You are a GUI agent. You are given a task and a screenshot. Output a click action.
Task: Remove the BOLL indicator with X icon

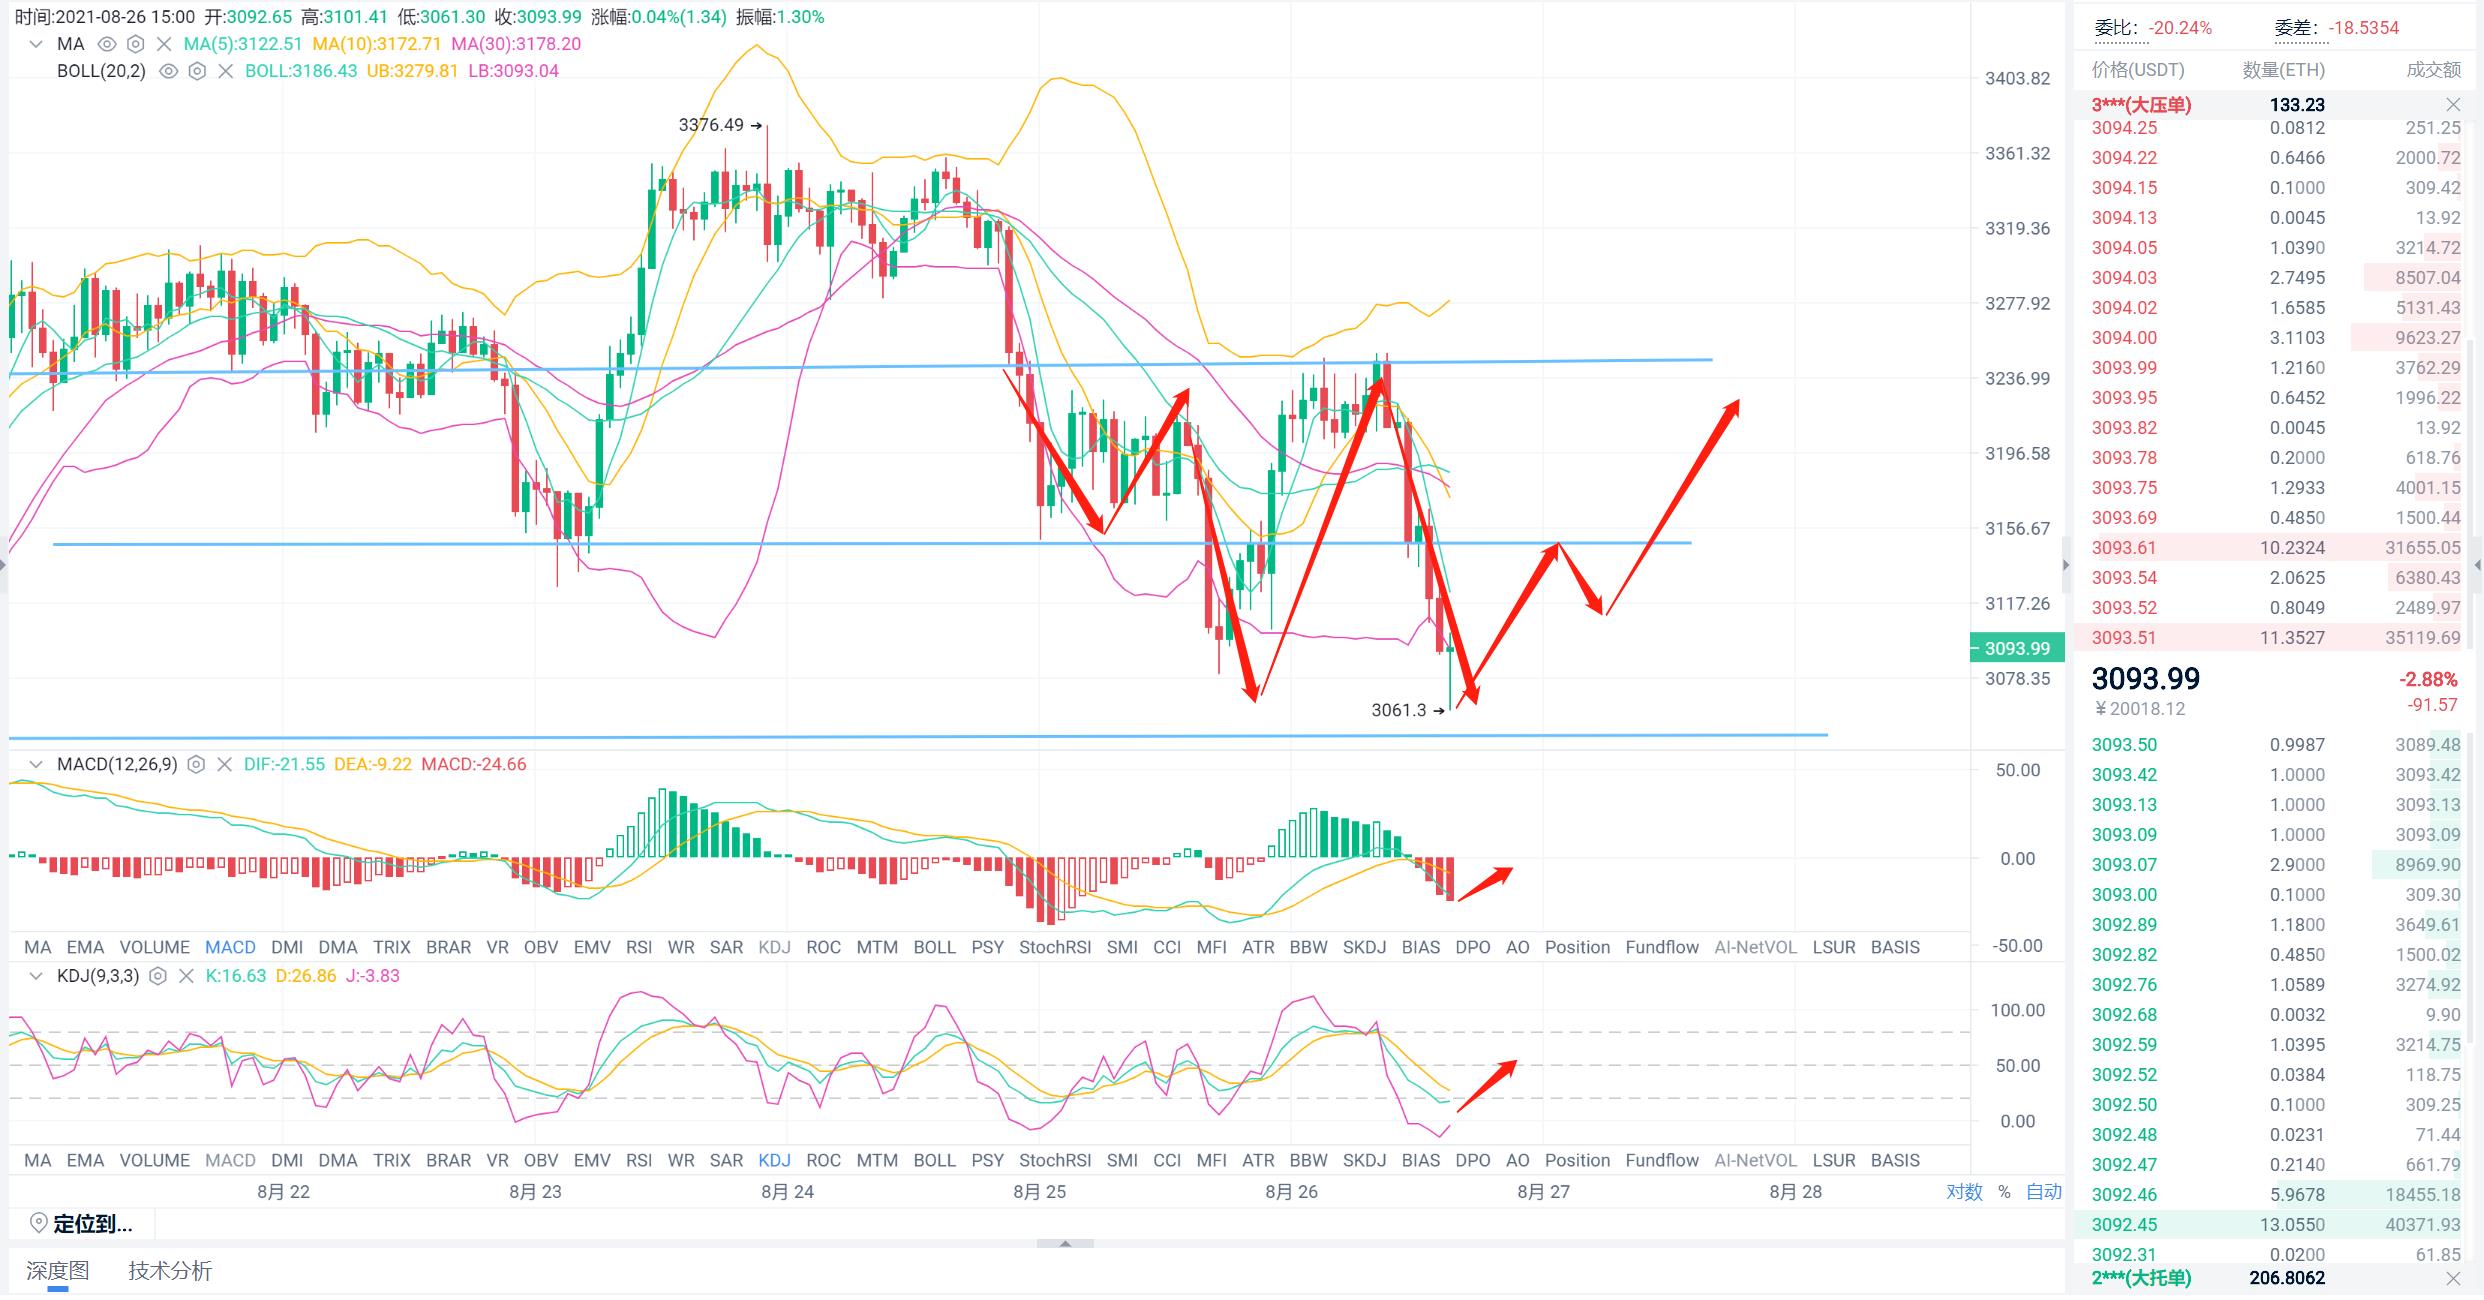coord(225,71)
